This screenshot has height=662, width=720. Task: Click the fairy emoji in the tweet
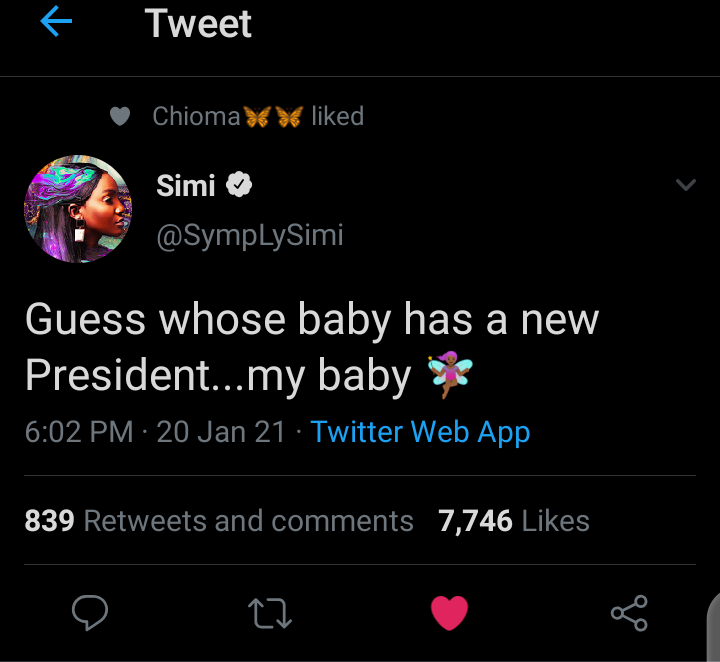coord(447,375)
